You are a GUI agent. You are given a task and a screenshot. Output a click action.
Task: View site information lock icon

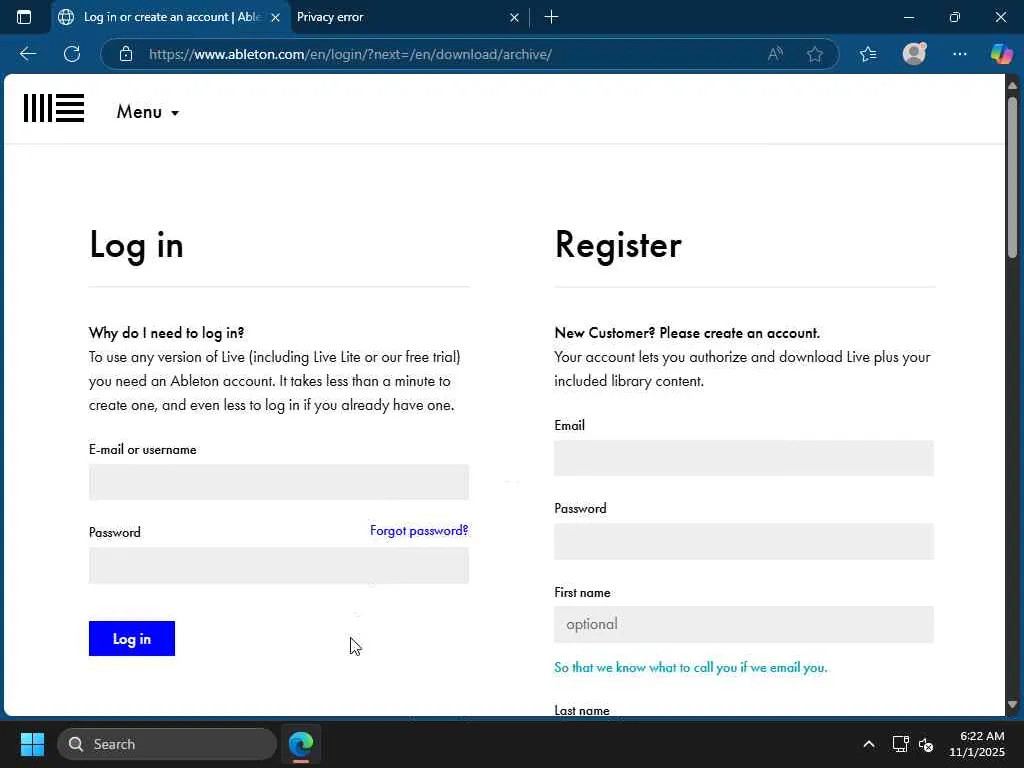pos(126,54)
